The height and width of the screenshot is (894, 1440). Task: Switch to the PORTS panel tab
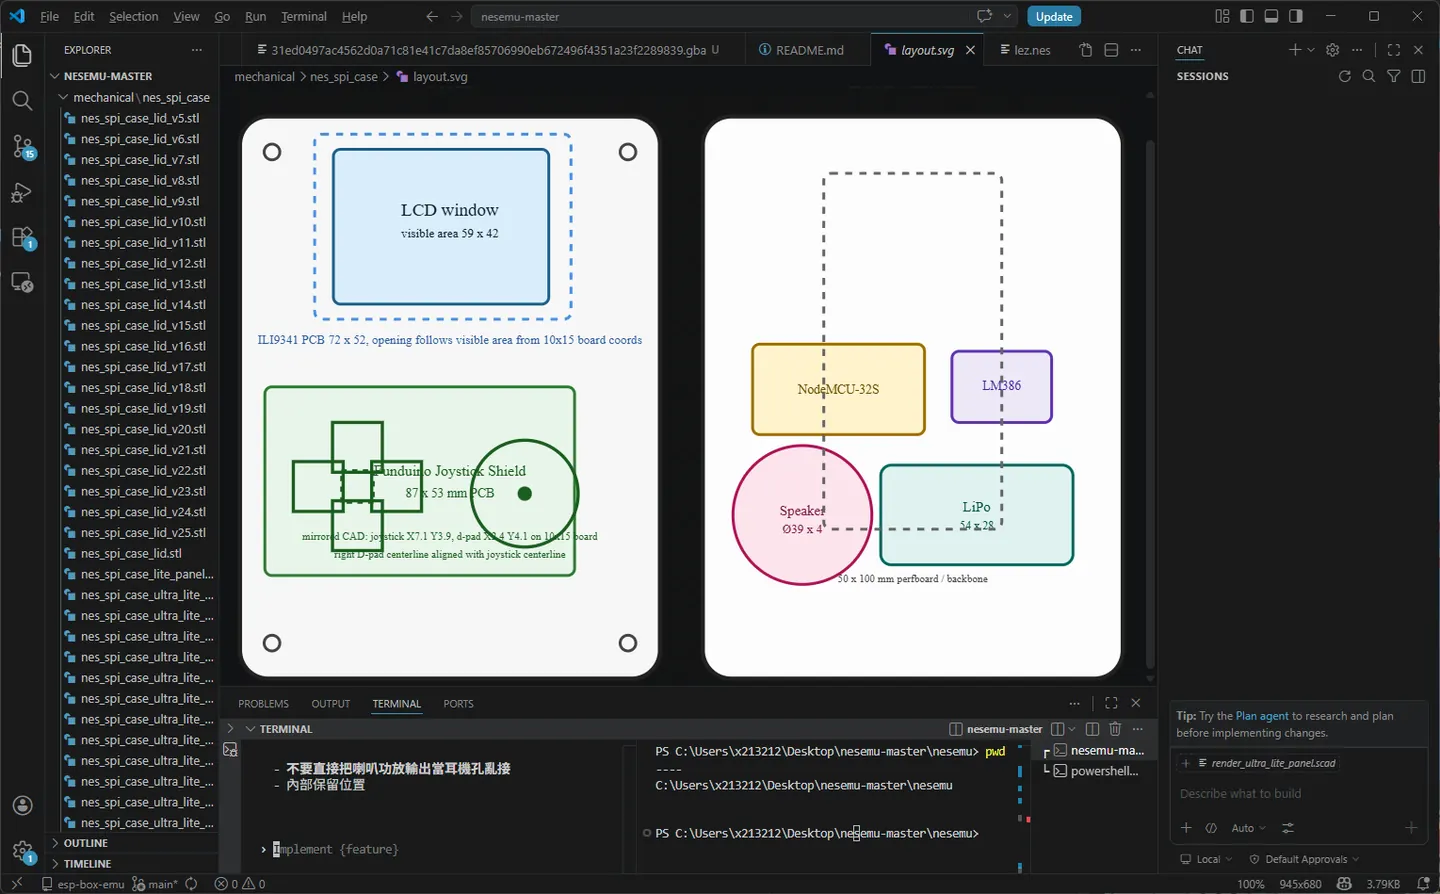point(458,704)
